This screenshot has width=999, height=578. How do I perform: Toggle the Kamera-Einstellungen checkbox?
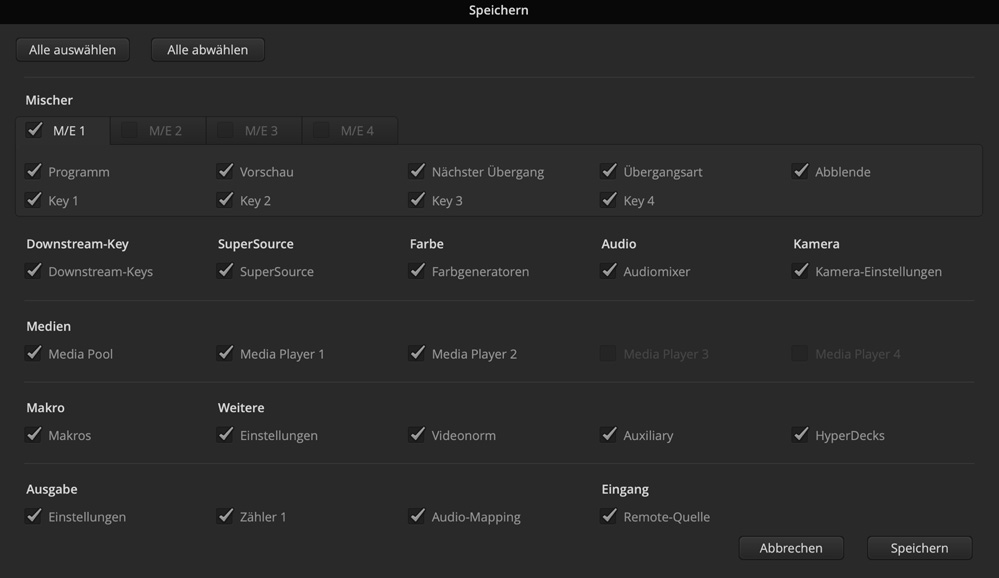801,271
